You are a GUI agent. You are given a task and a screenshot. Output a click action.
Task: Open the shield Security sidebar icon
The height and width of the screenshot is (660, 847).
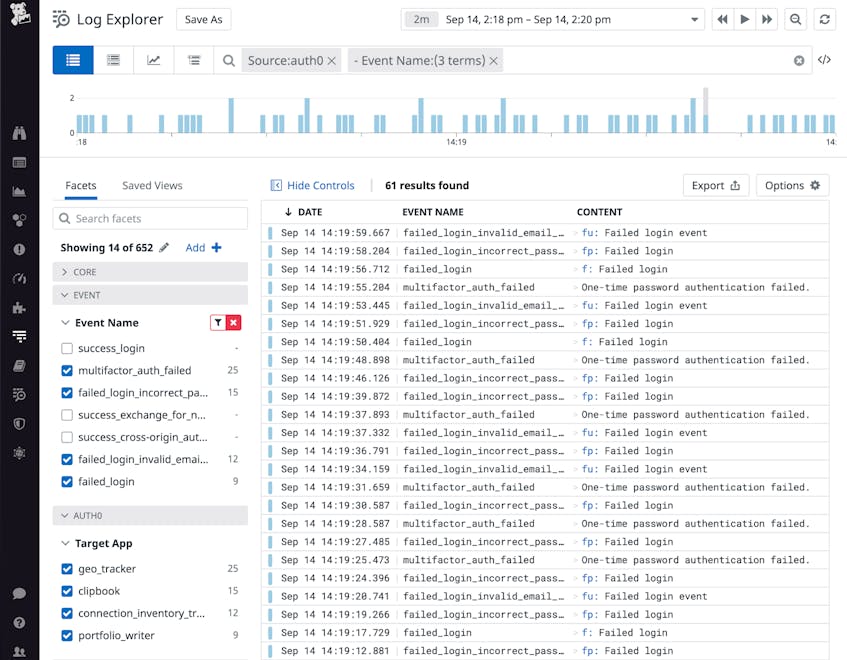(19, 424)
